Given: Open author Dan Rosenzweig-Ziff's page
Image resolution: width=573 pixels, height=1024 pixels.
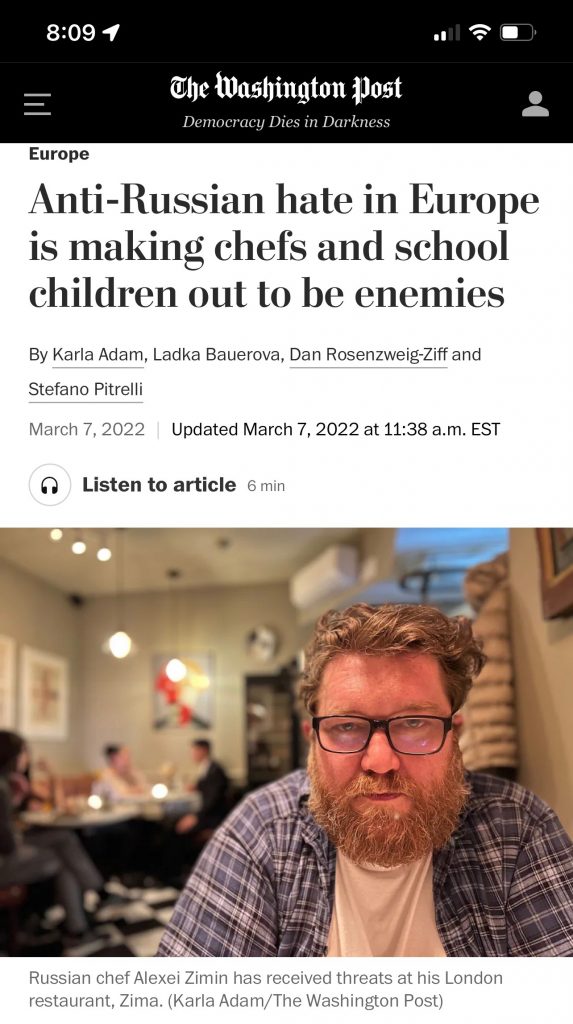Looking at the screenshot, I should (368, 355).
